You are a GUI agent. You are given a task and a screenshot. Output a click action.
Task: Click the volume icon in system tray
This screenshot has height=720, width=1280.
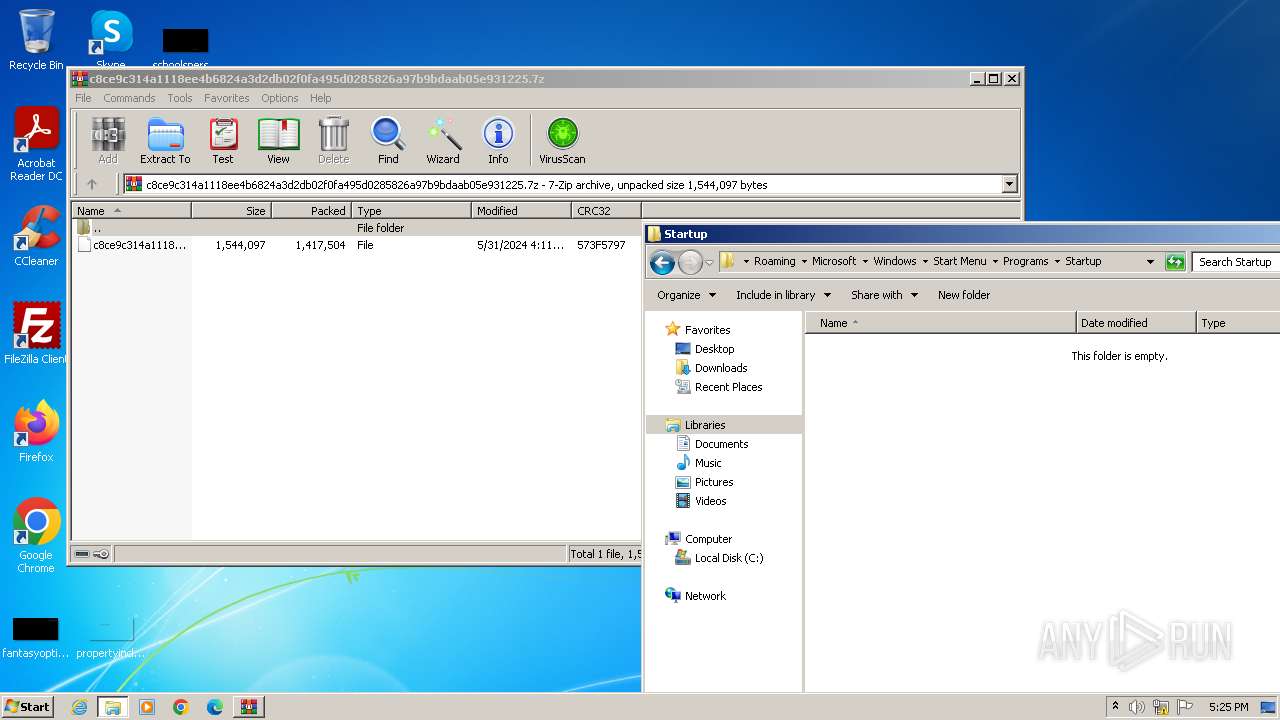pyautogui.click(x=1137, y=707)
